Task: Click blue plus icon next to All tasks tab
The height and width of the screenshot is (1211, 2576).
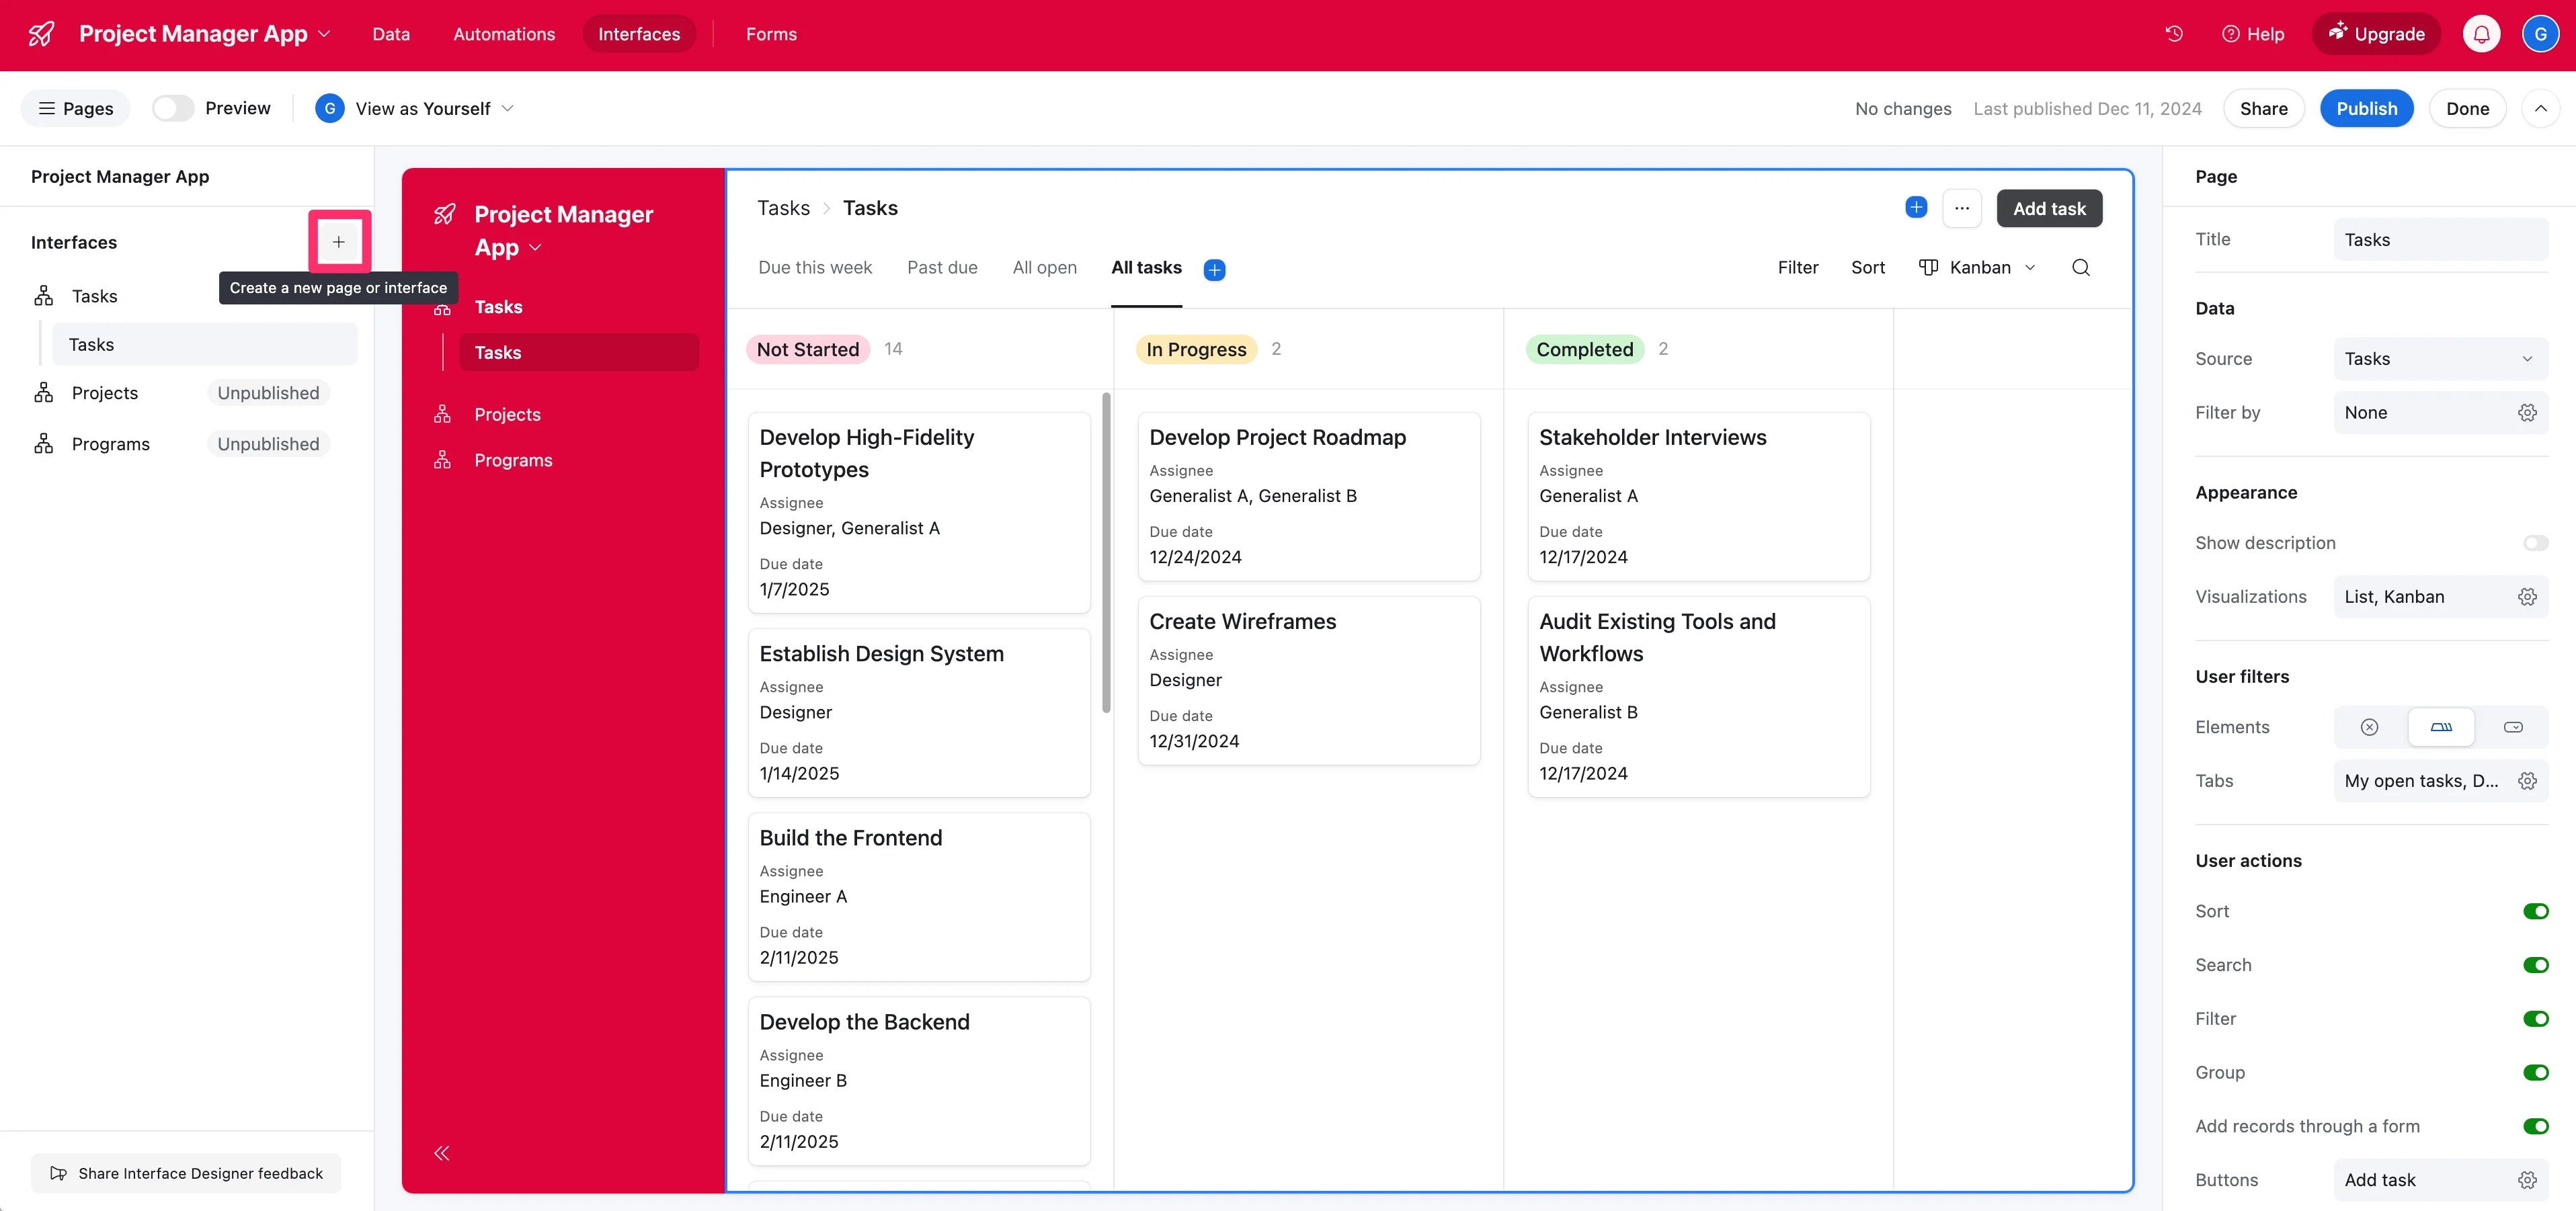Action: (1214, 270)
